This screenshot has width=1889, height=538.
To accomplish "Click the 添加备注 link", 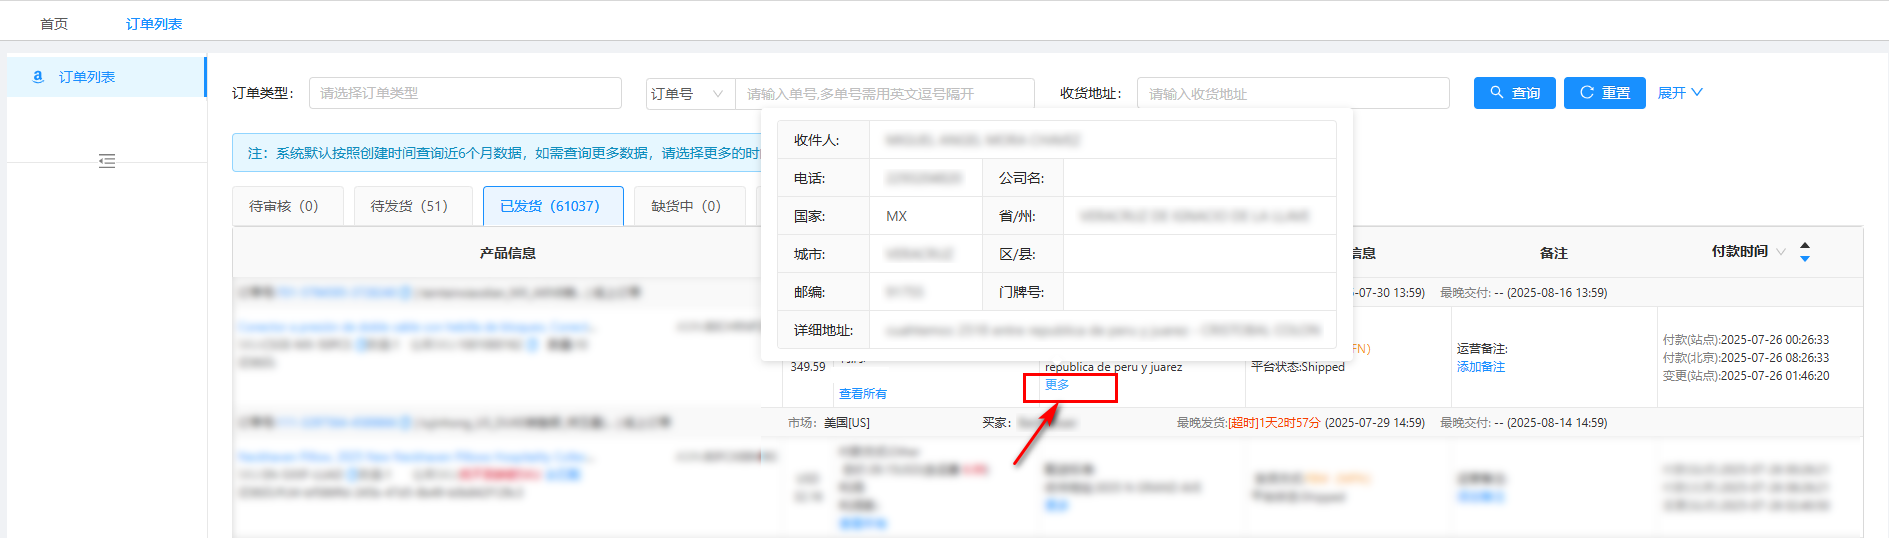I will point(1481,367).
